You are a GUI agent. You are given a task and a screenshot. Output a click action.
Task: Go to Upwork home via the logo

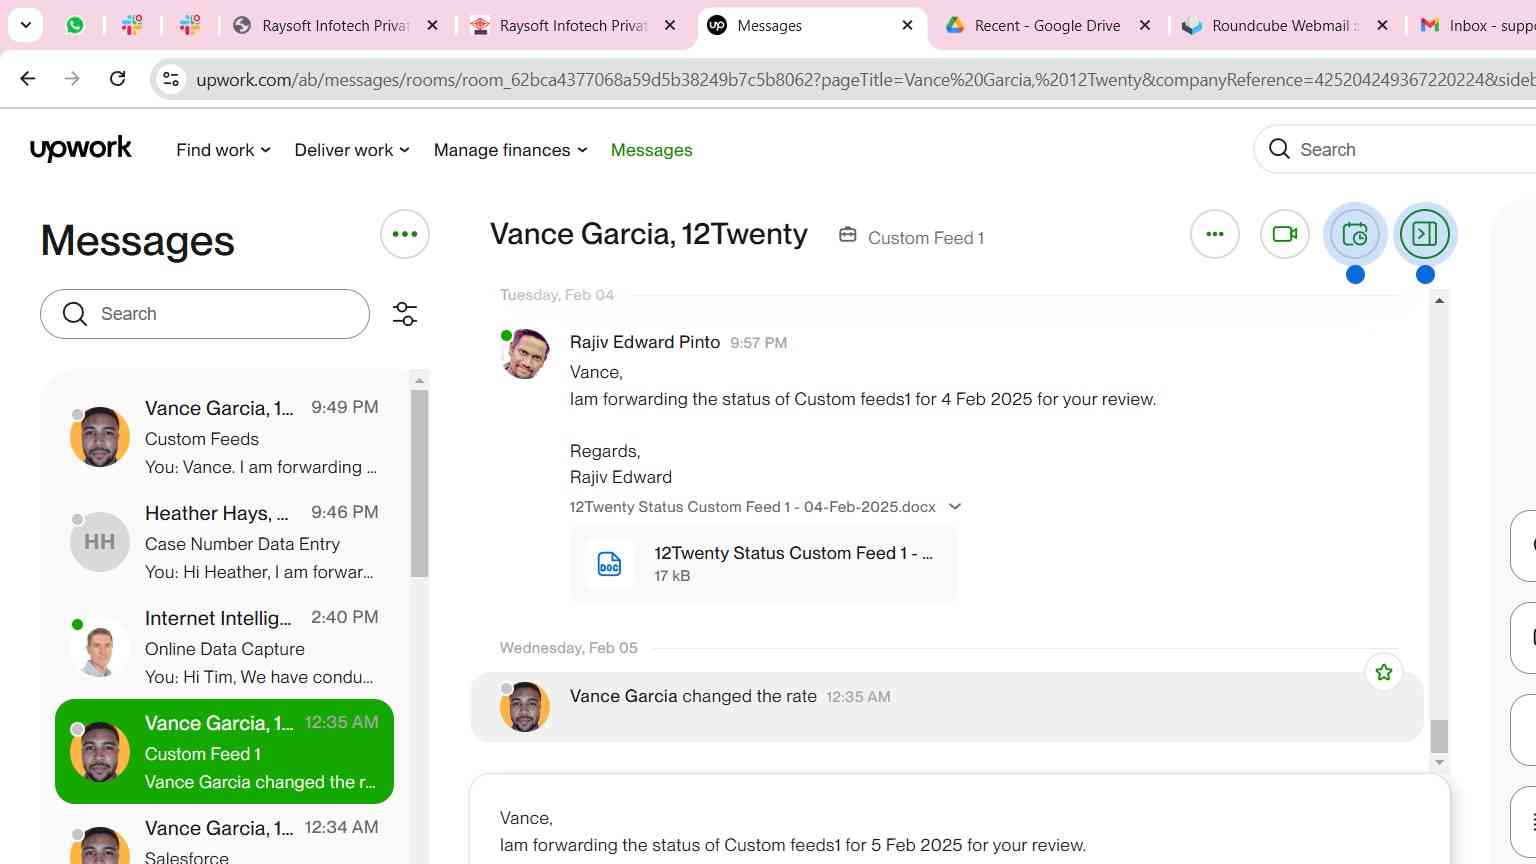[81, 149]
